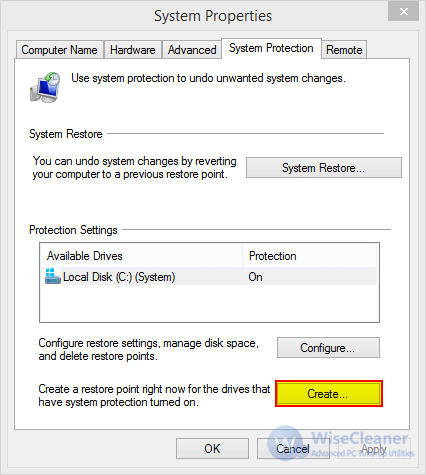Click the On protection status cell

click(255, 277)
